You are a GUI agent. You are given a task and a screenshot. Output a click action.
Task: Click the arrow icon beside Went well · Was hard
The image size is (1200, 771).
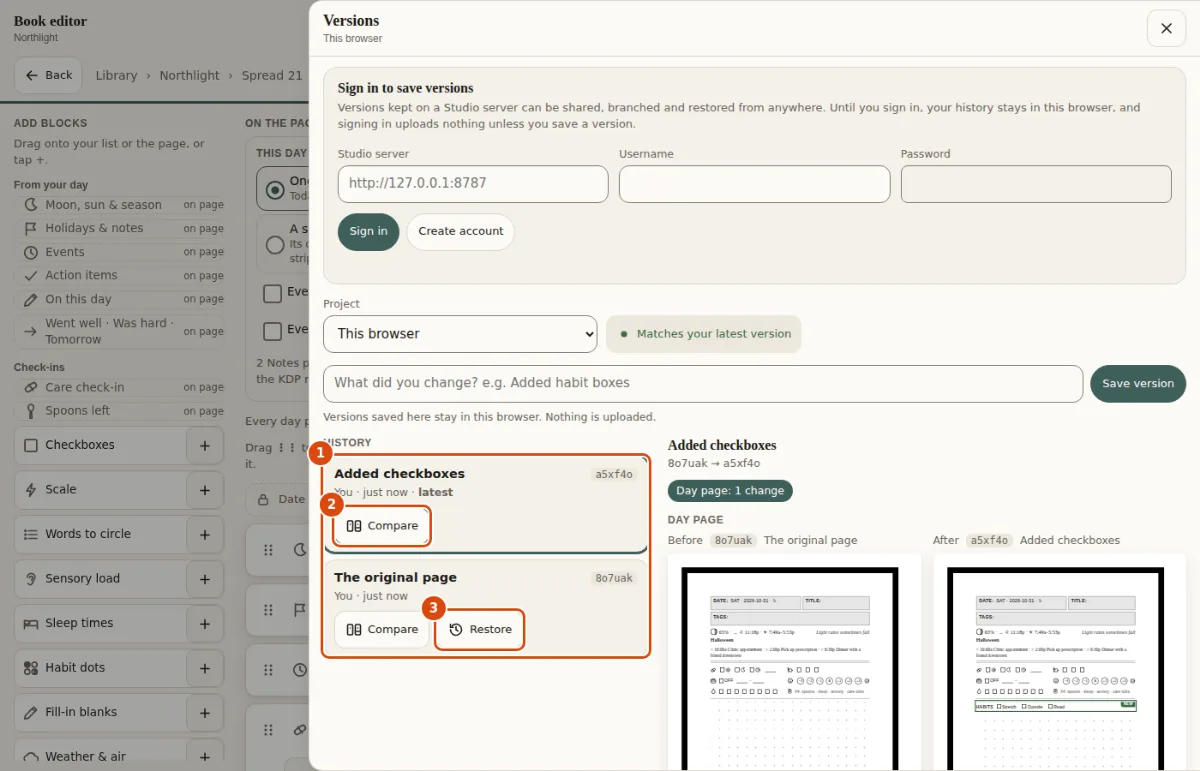30,331
